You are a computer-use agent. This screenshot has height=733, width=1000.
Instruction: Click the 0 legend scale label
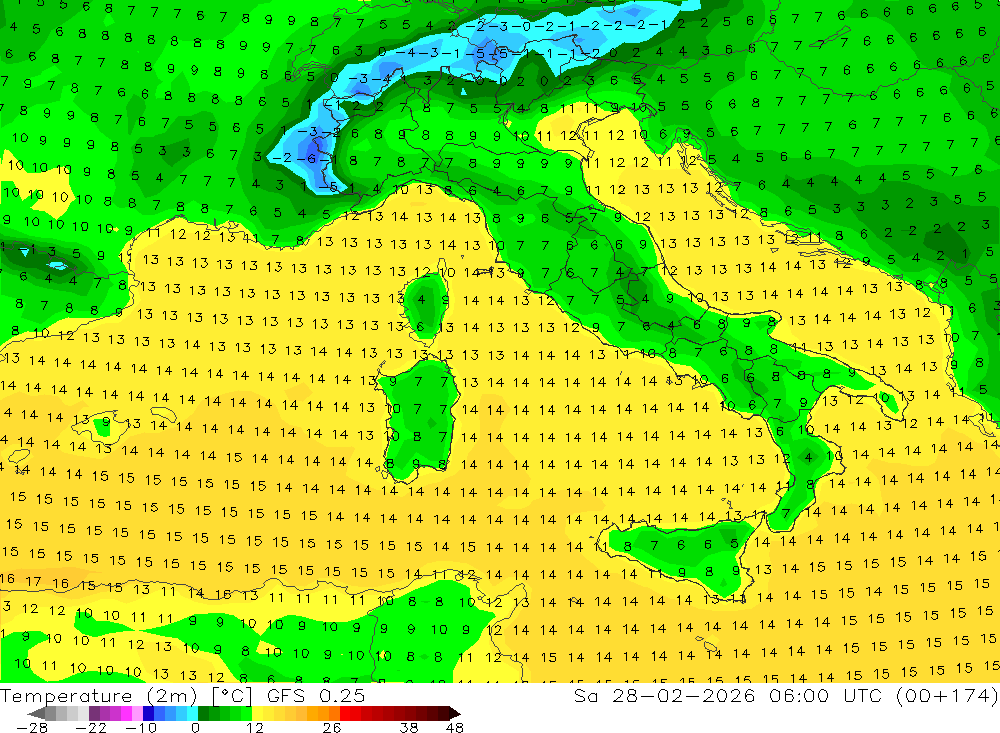pos(196,727)
